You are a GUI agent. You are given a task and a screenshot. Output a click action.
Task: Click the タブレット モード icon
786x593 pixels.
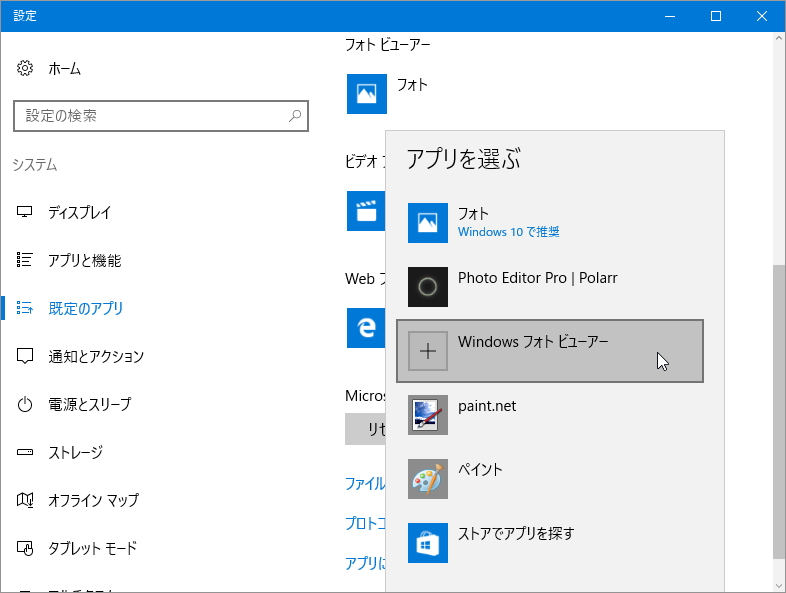tap(25, 548)
